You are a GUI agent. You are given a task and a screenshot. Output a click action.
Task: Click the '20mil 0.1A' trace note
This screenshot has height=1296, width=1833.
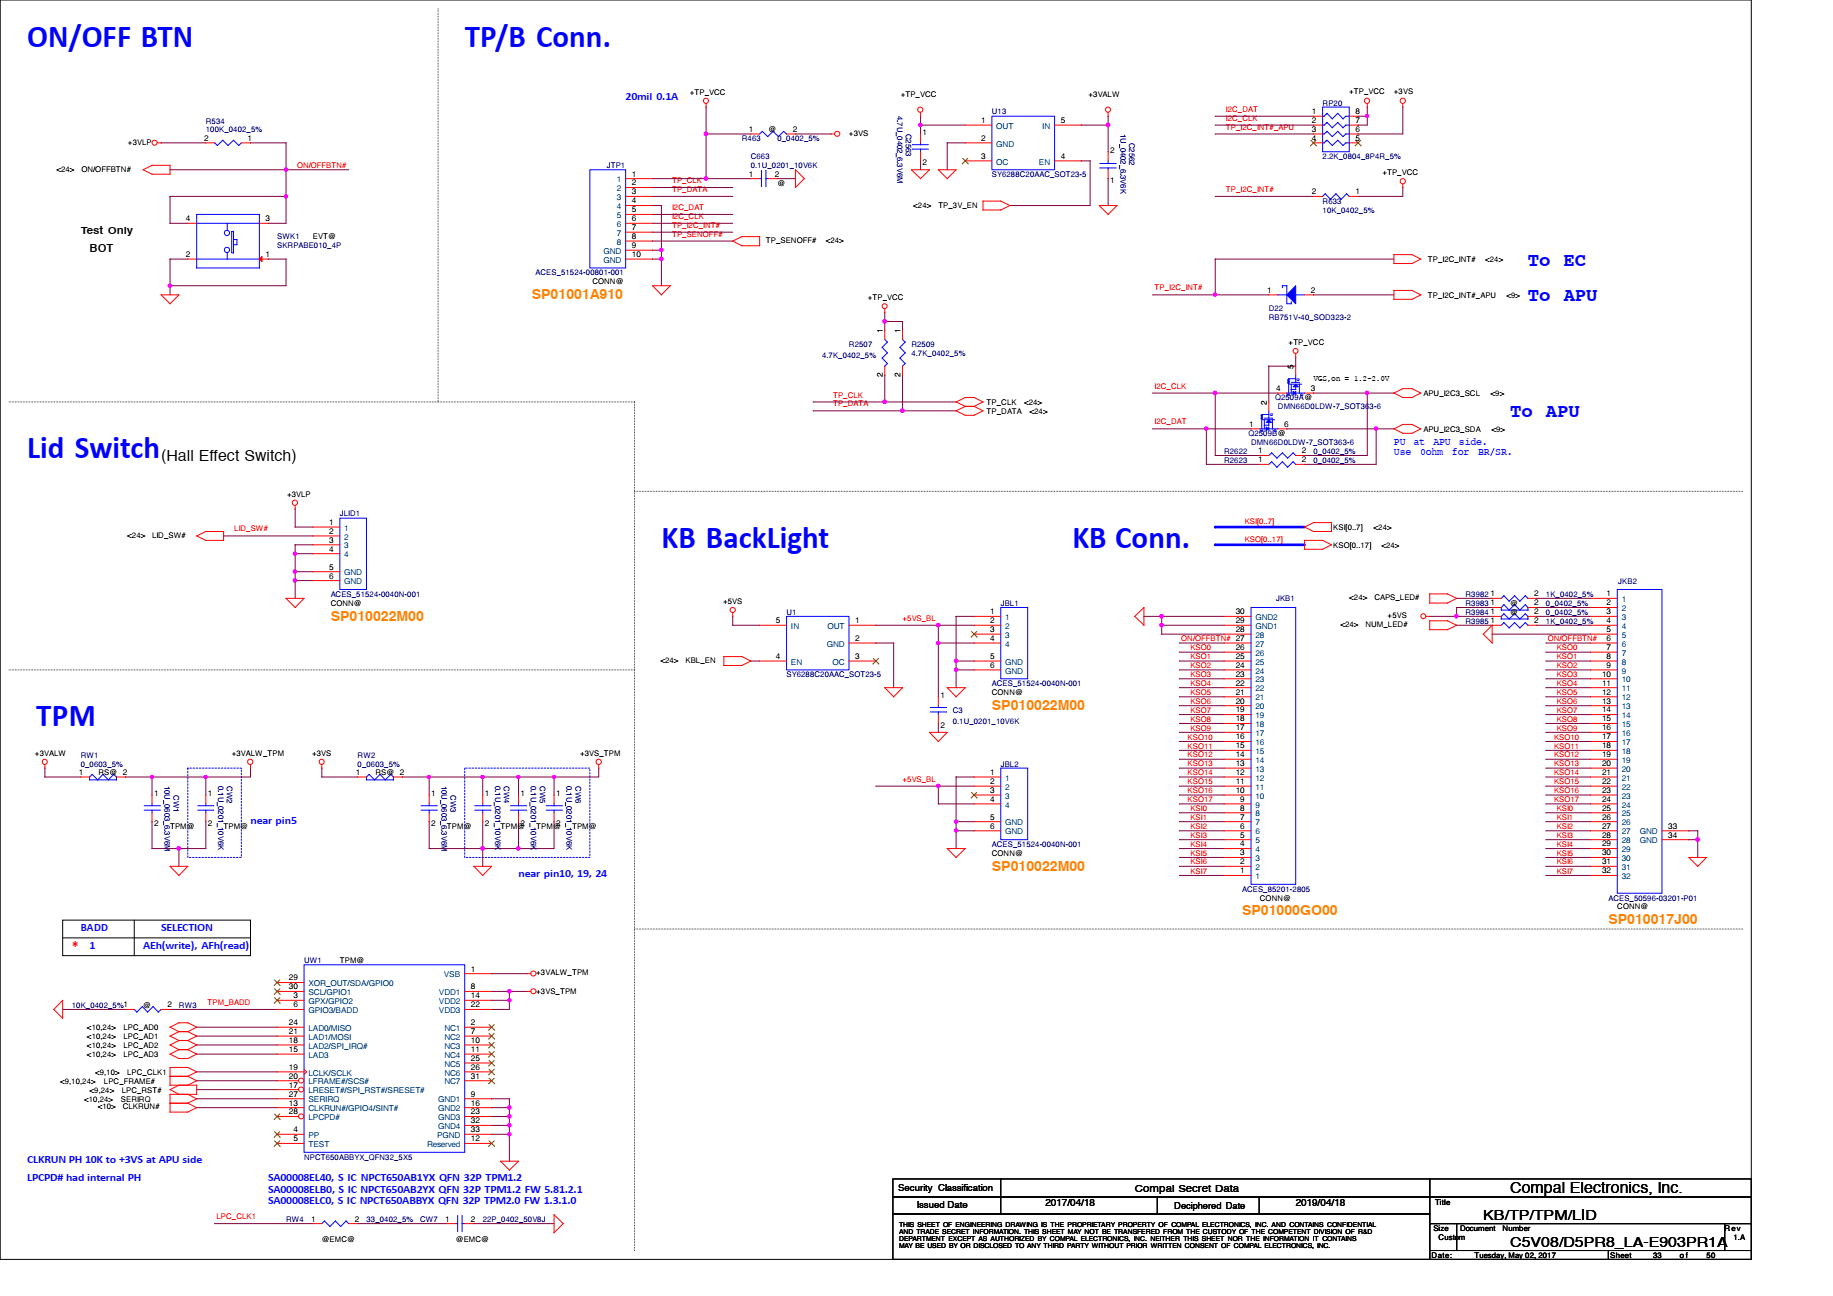point(651,97)
